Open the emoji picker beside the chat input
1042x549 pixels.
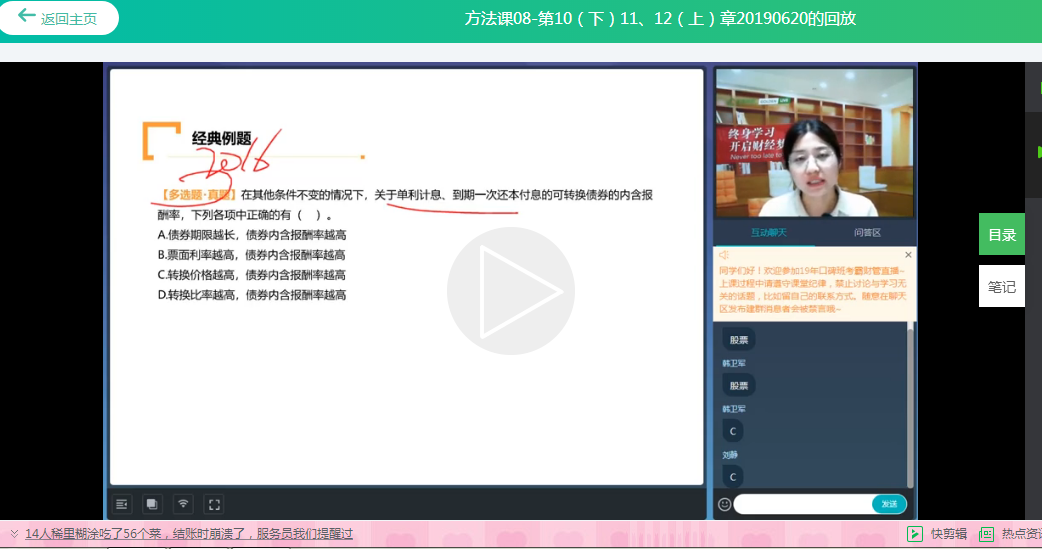(724, 504)
